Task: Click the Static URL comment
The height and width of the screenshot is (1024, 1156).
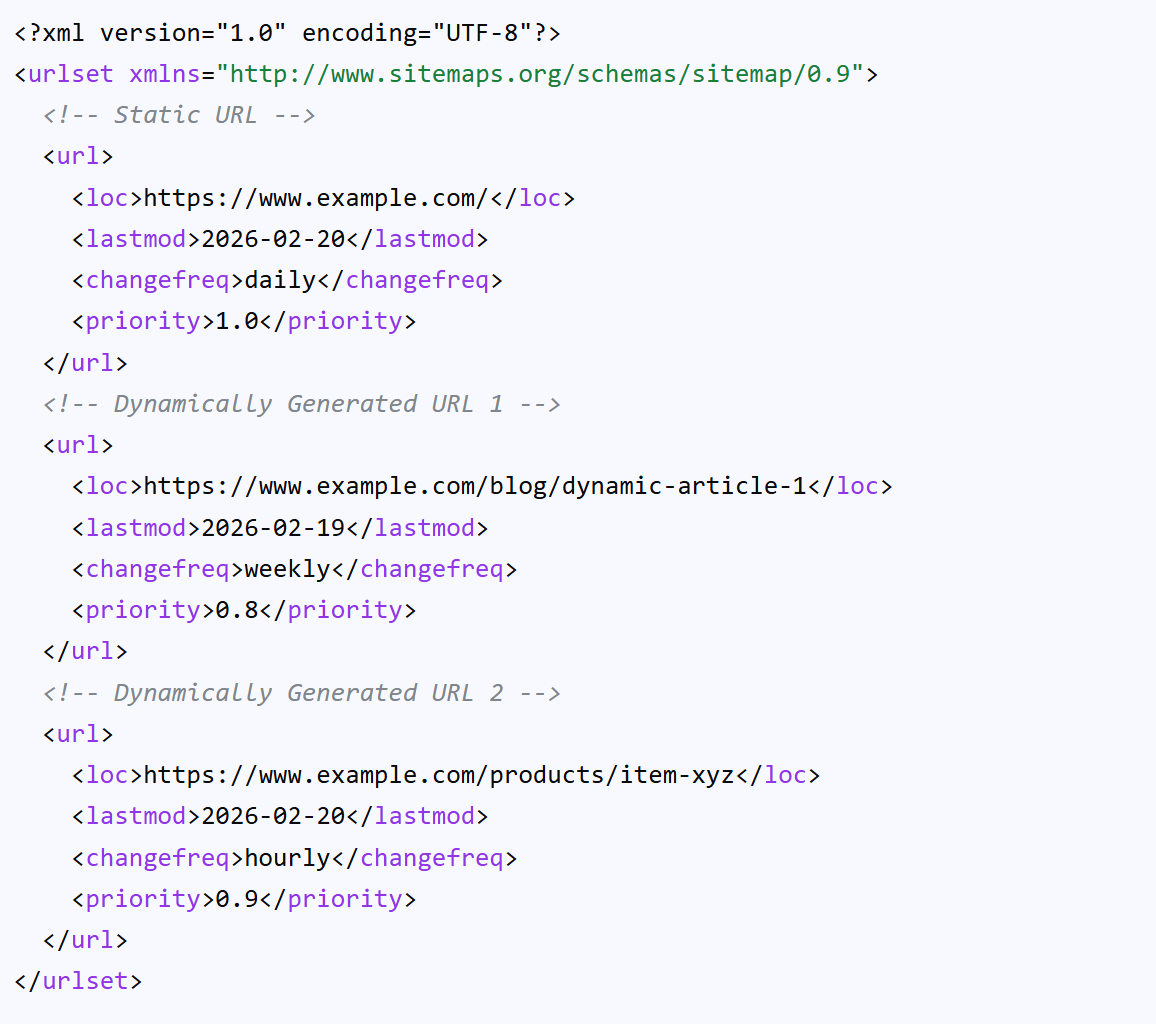Action: [x=178, y=114]
